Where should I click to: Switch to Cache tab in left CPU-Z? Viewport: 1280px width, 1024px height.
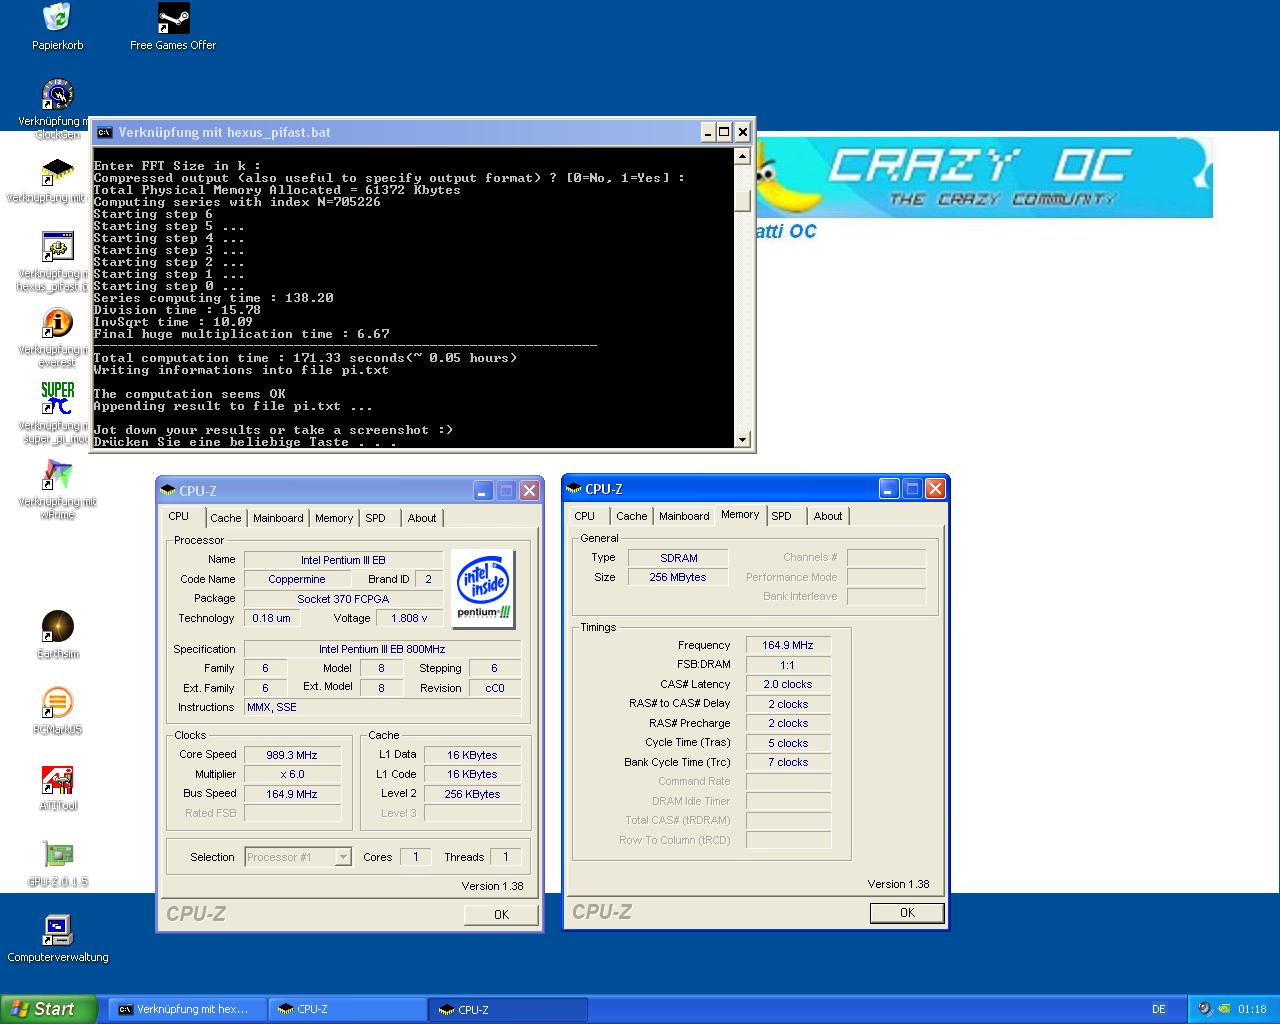point(226,518)
